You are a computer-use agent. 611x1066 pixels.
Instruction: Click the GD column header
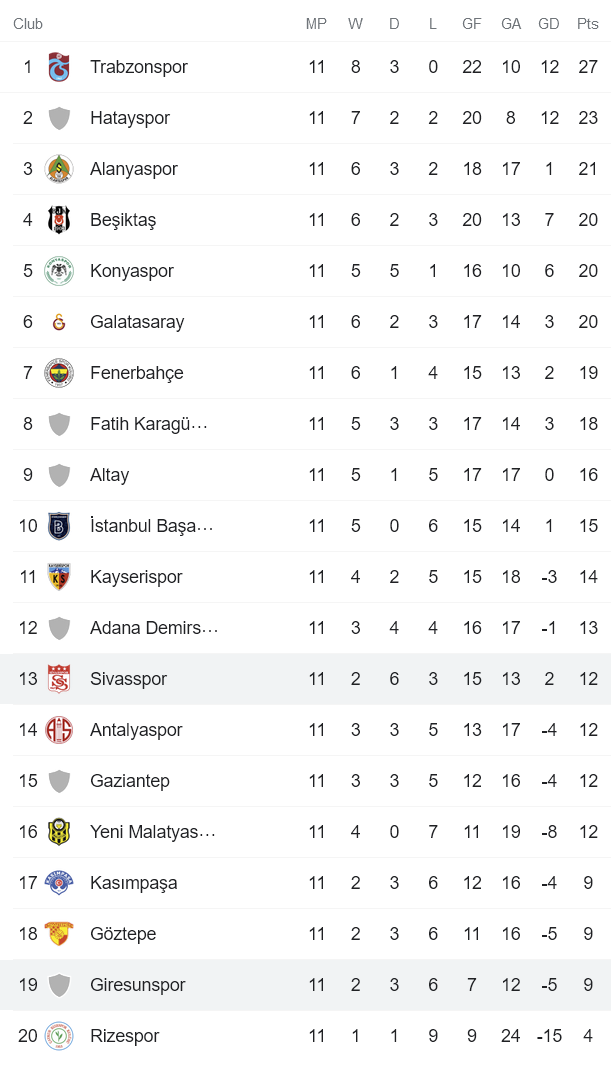549,24
